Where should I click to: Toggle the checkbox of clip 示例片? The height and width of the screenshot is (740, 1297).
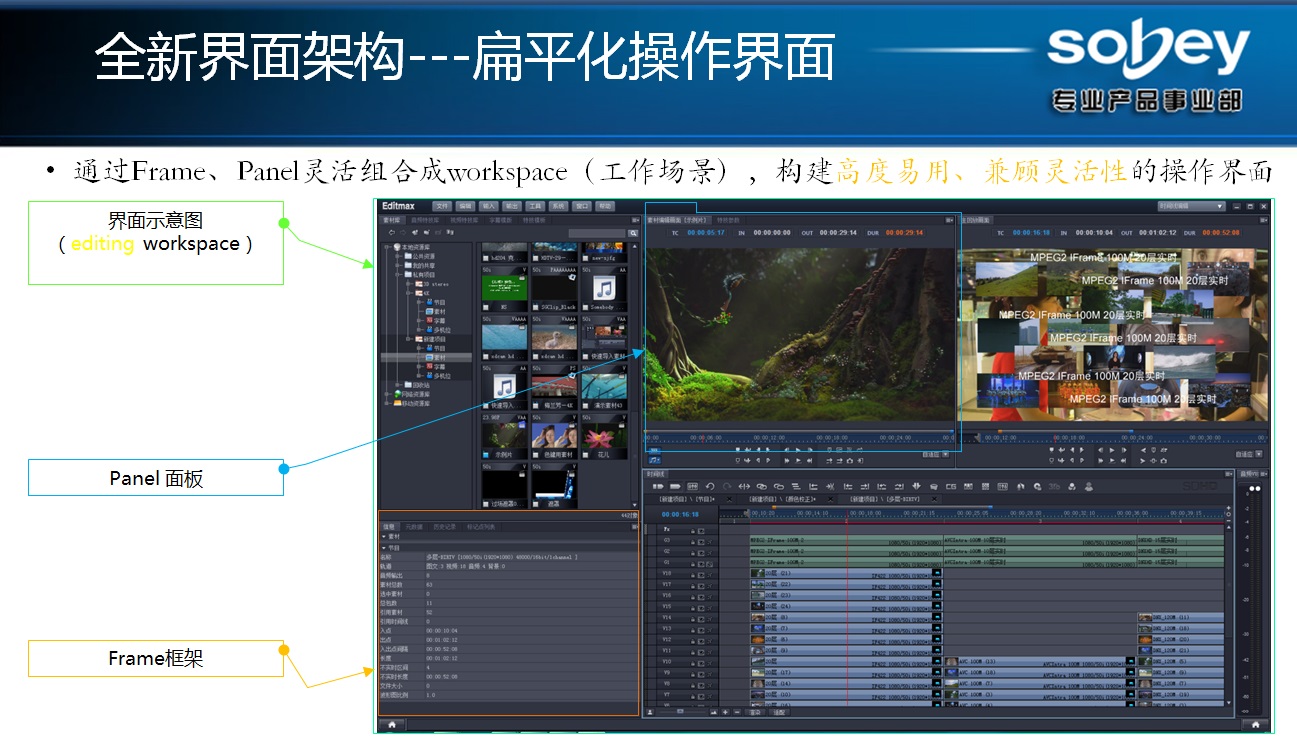[486, 454]
